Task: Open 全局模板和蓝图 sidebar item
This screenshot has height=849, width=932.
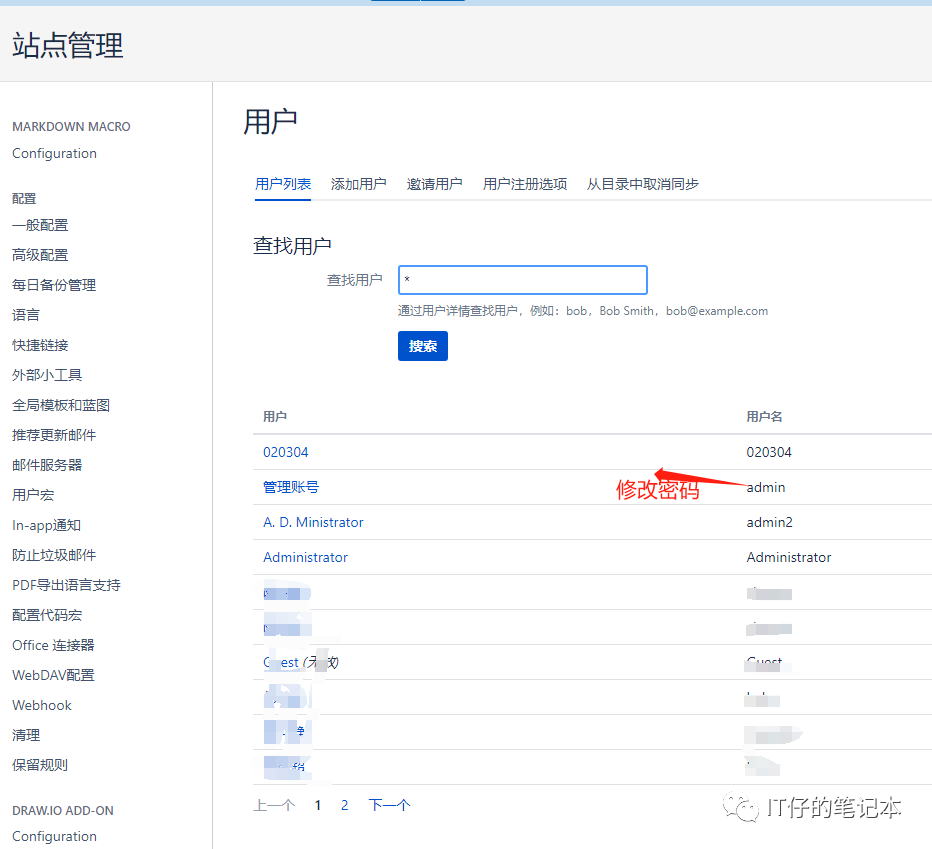Action: [x=61, y=405]
